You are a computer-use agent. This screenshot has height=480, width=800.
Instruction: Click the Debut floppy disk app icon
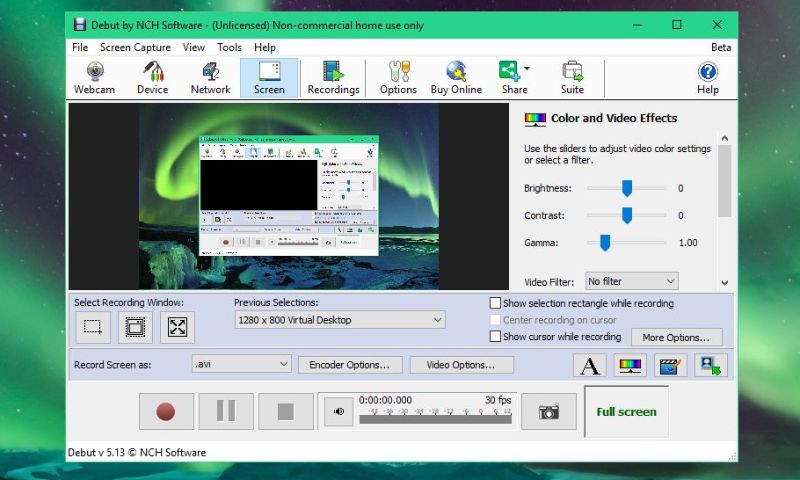tap(80, 24)
